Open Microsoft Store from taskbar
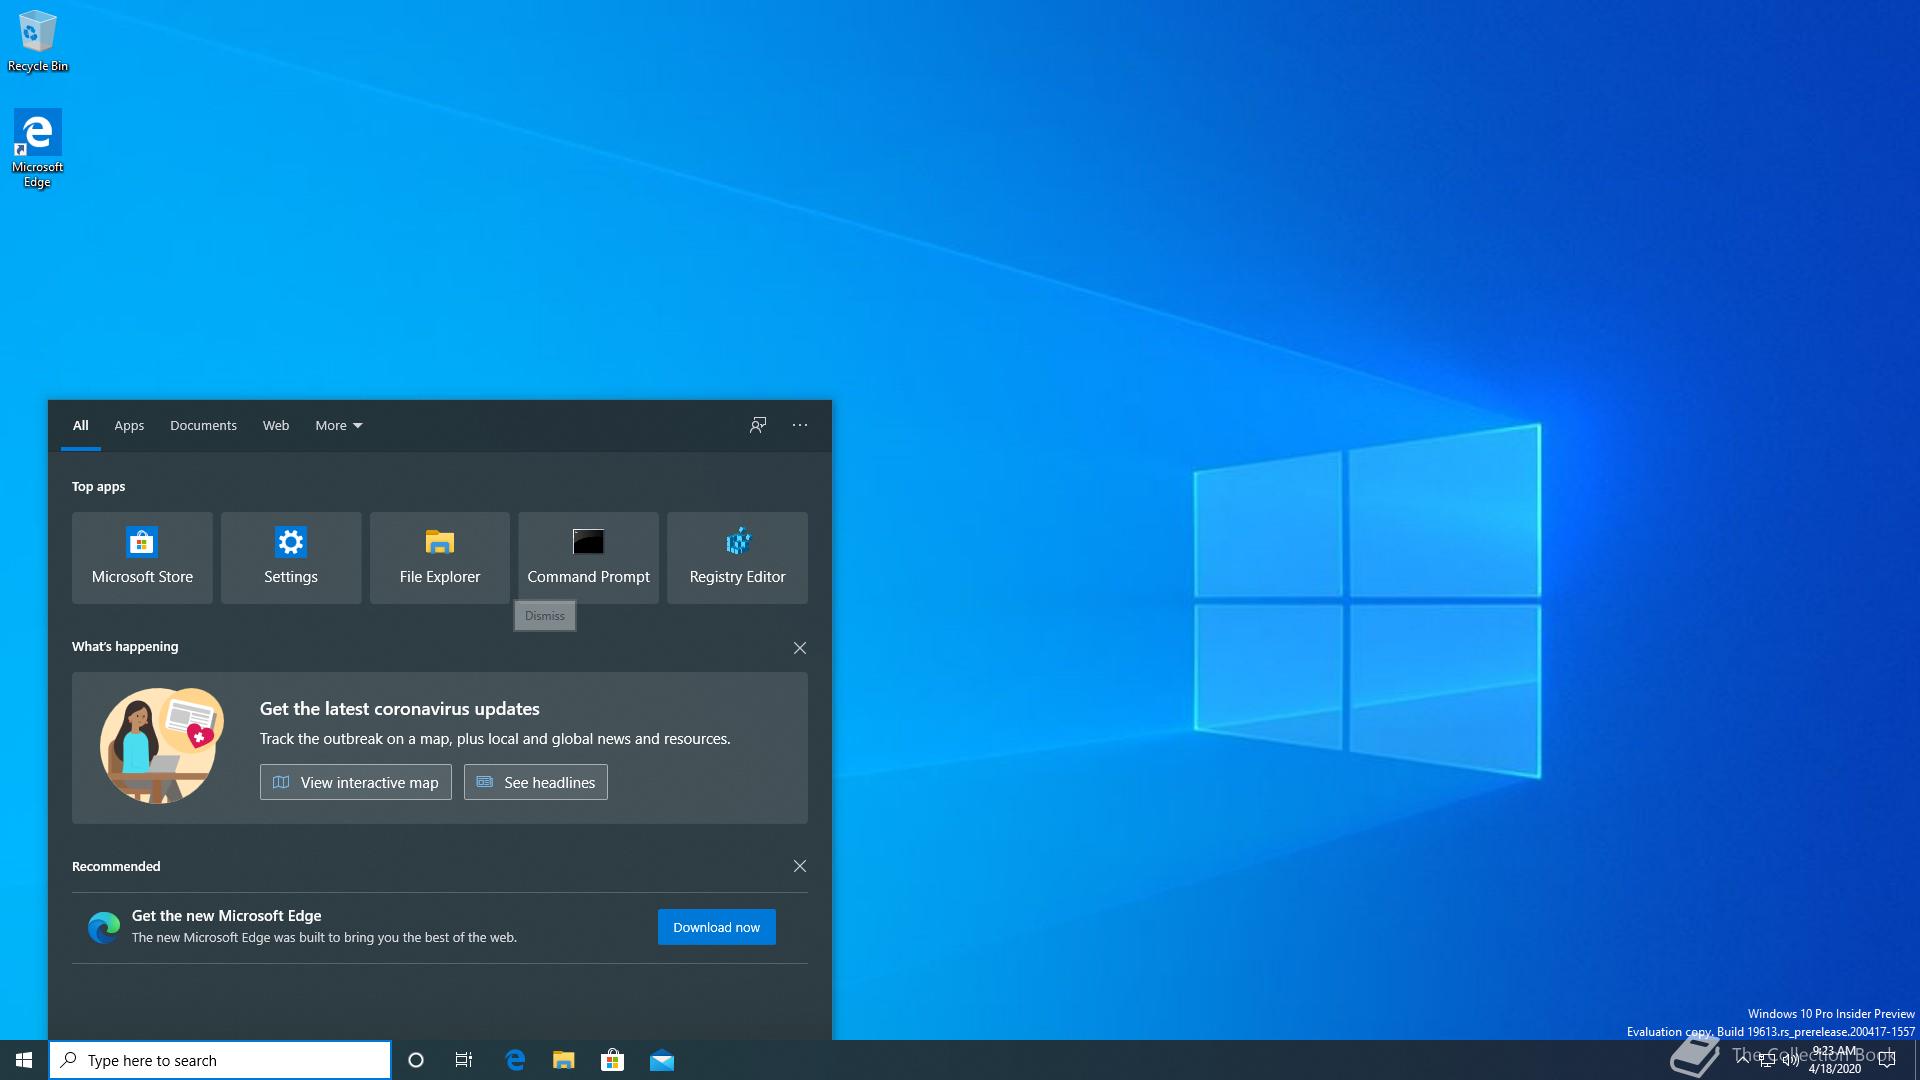This screenshot has height=1080, width=1920. pyautogui.click(x=613, y=1060)
